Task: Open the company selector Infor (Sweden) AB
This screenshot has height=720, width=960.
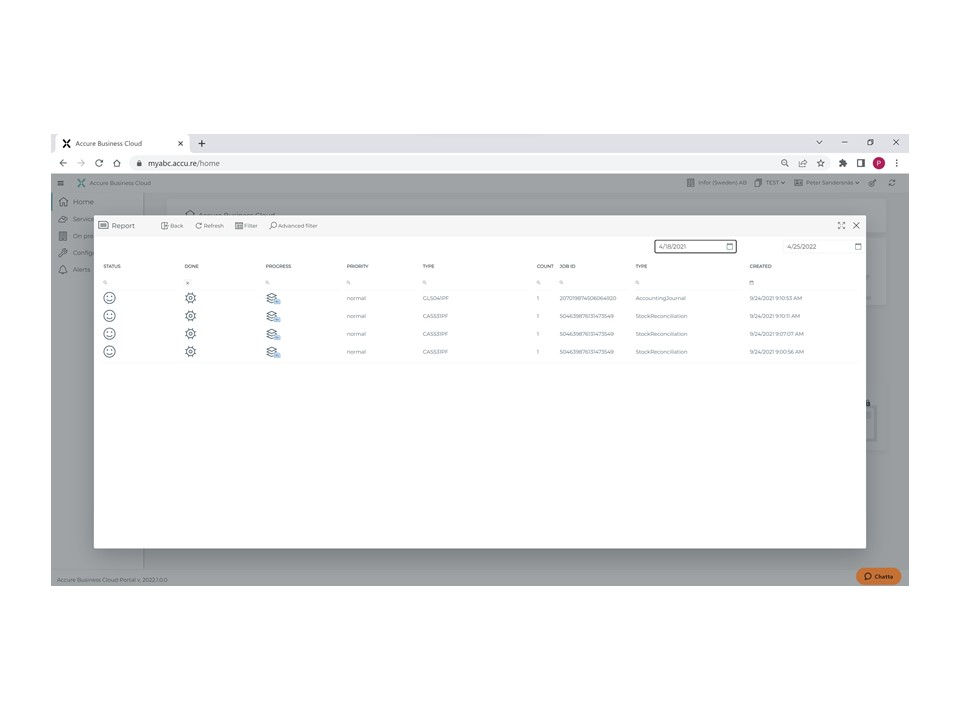Action: (718, 183)
